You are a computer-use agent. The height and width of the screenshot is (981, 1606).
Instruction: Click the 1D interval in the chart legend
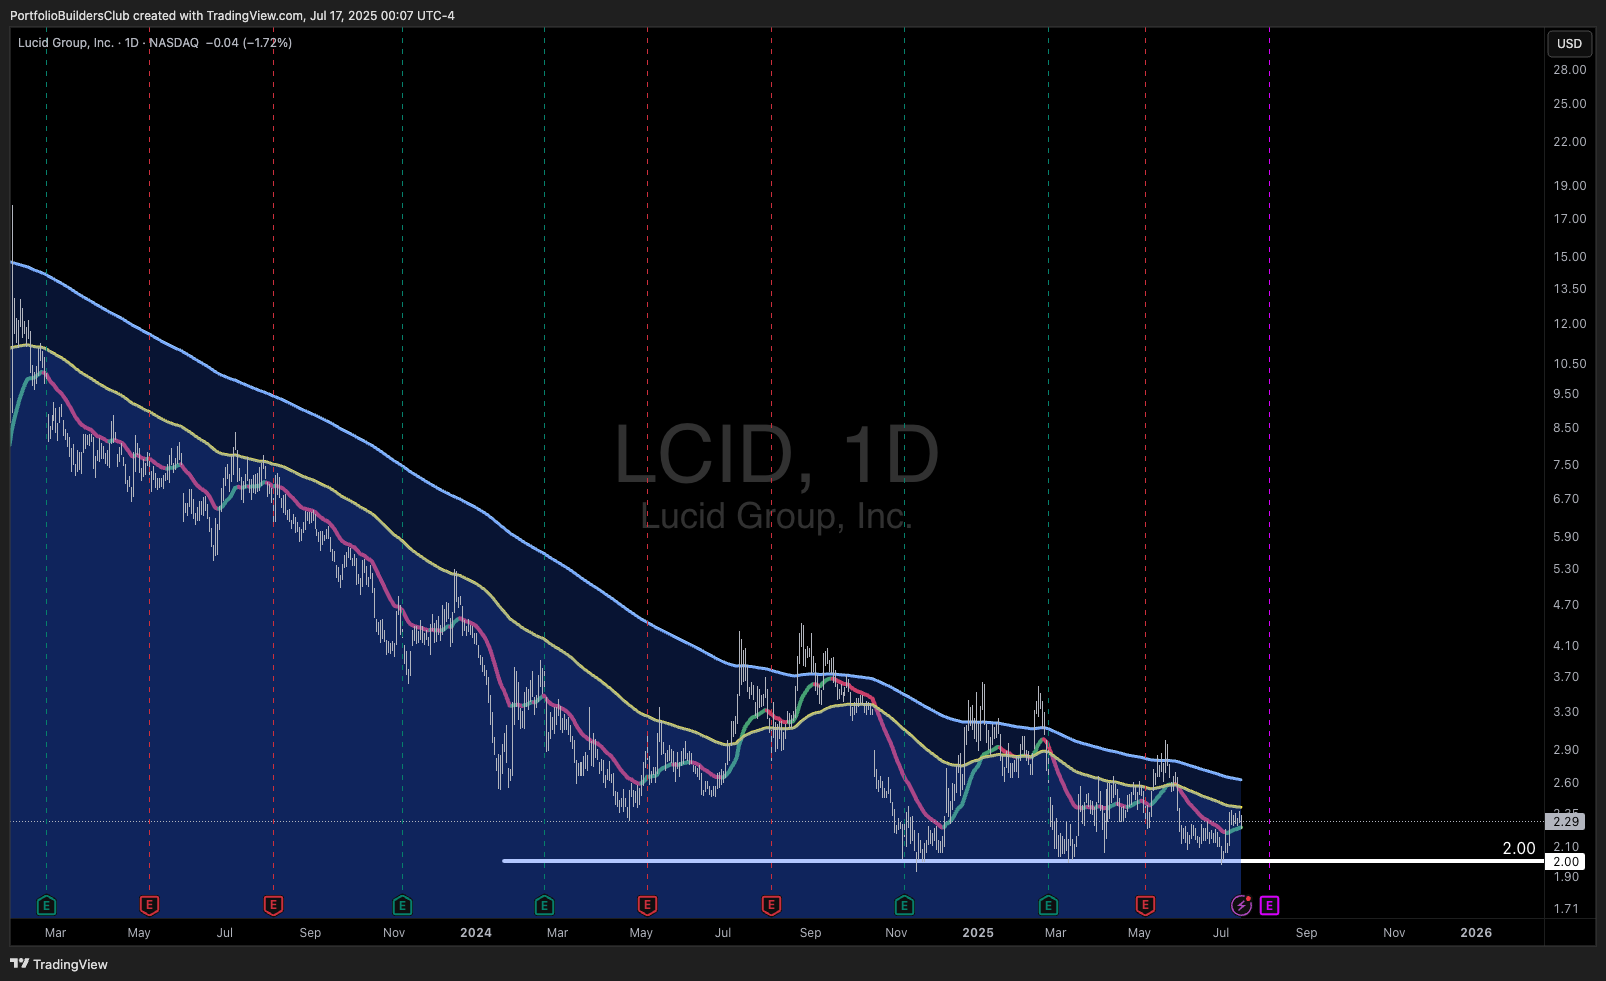tap(132, 43)
